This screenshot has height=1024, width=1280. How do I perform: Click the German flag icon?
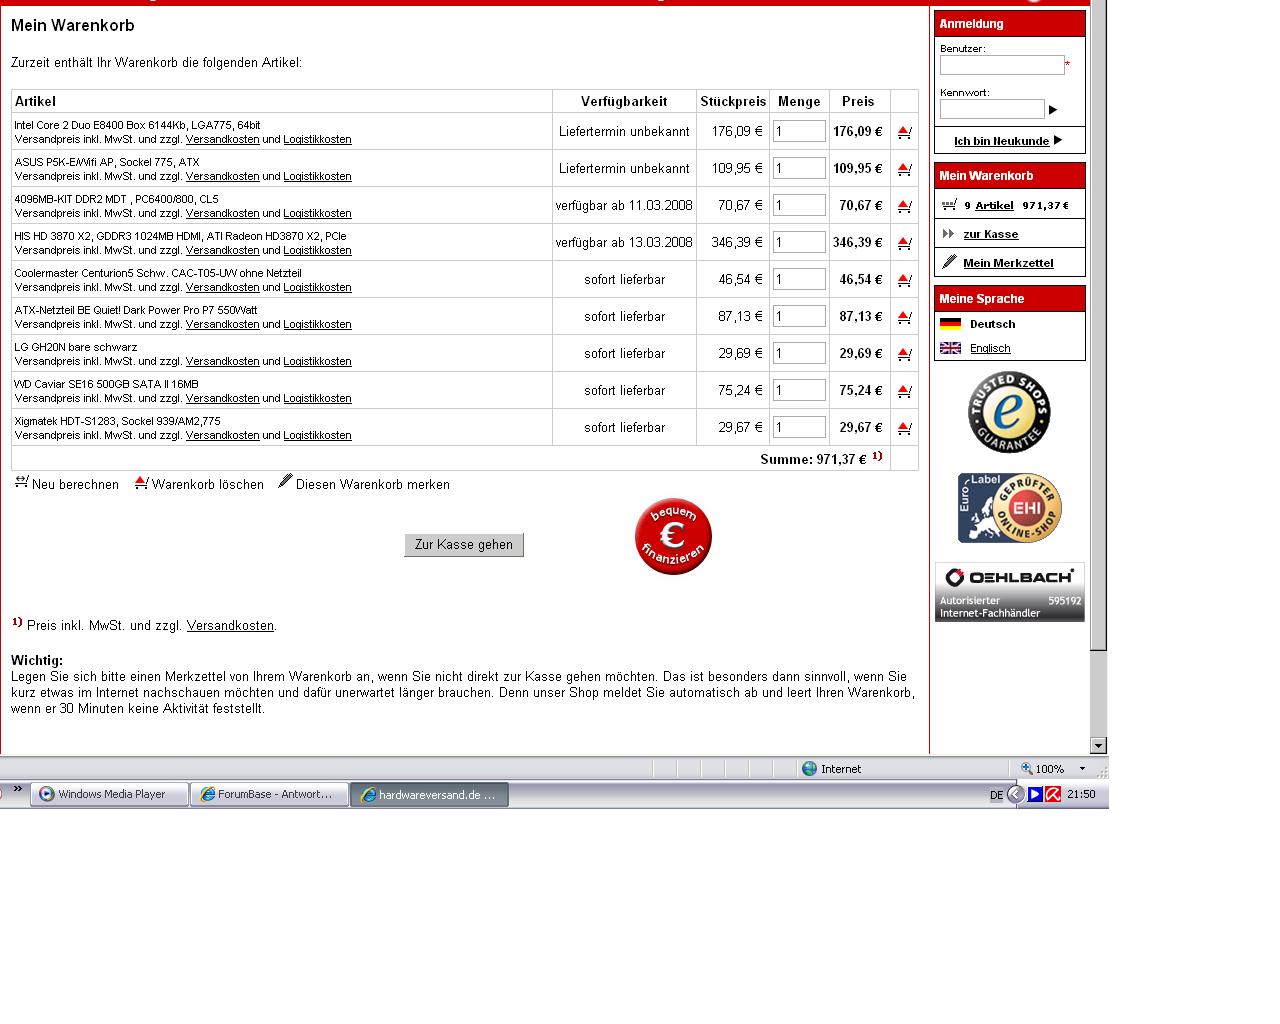pyautogui.click(x=951, y=324)
